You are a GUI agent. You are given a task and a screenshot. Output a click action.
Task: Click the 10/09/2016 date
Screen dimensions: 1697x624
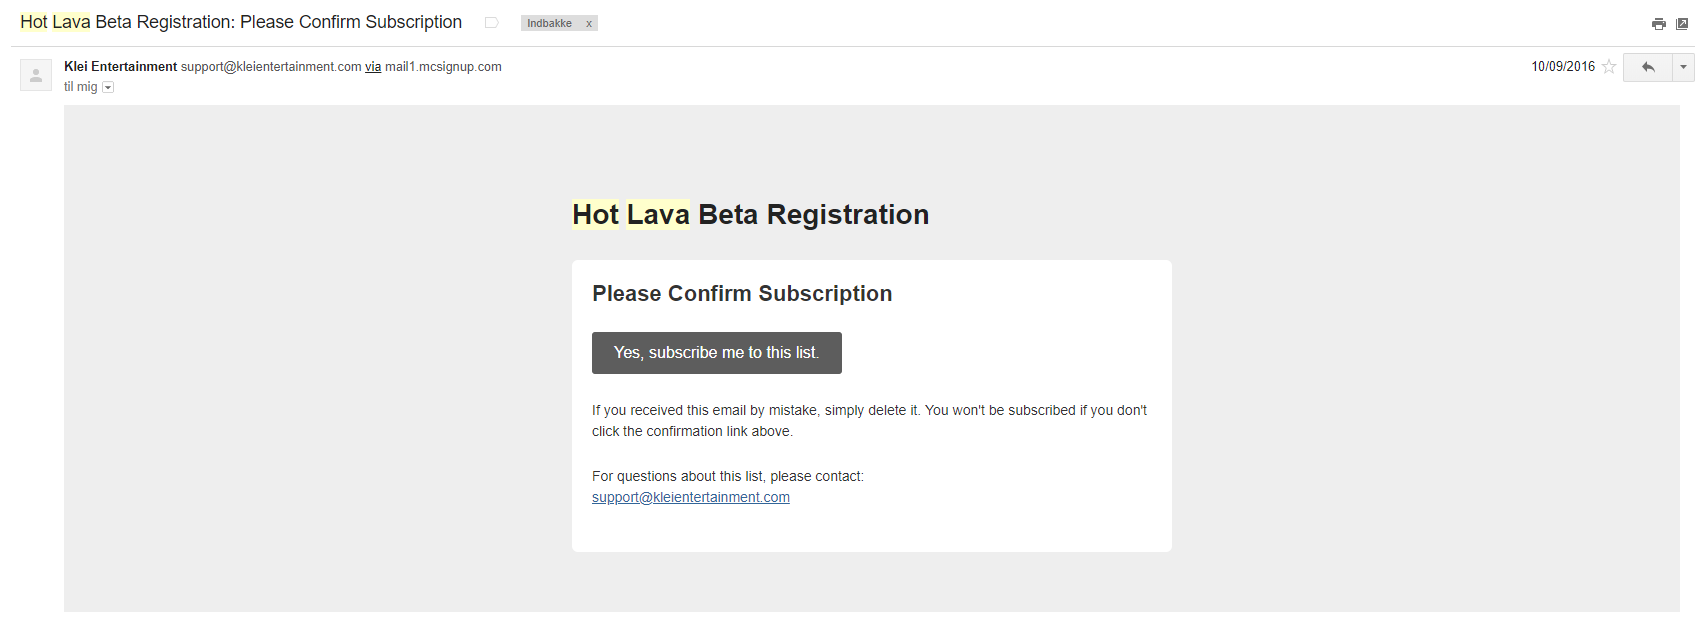[1563, 67]
